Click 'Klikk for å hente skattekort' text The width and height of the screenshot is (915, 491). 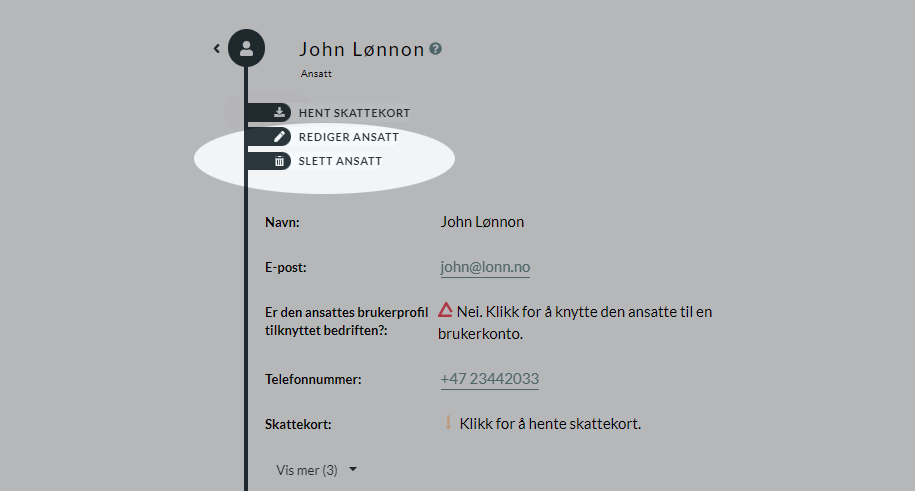pos(550,424)
